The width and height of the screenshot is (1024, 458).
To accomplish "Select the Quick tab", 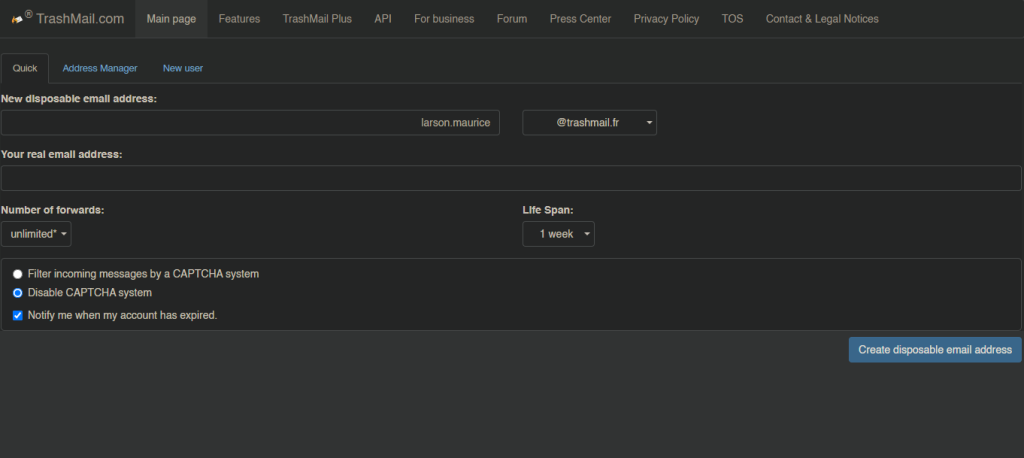I will coord(25,68).
